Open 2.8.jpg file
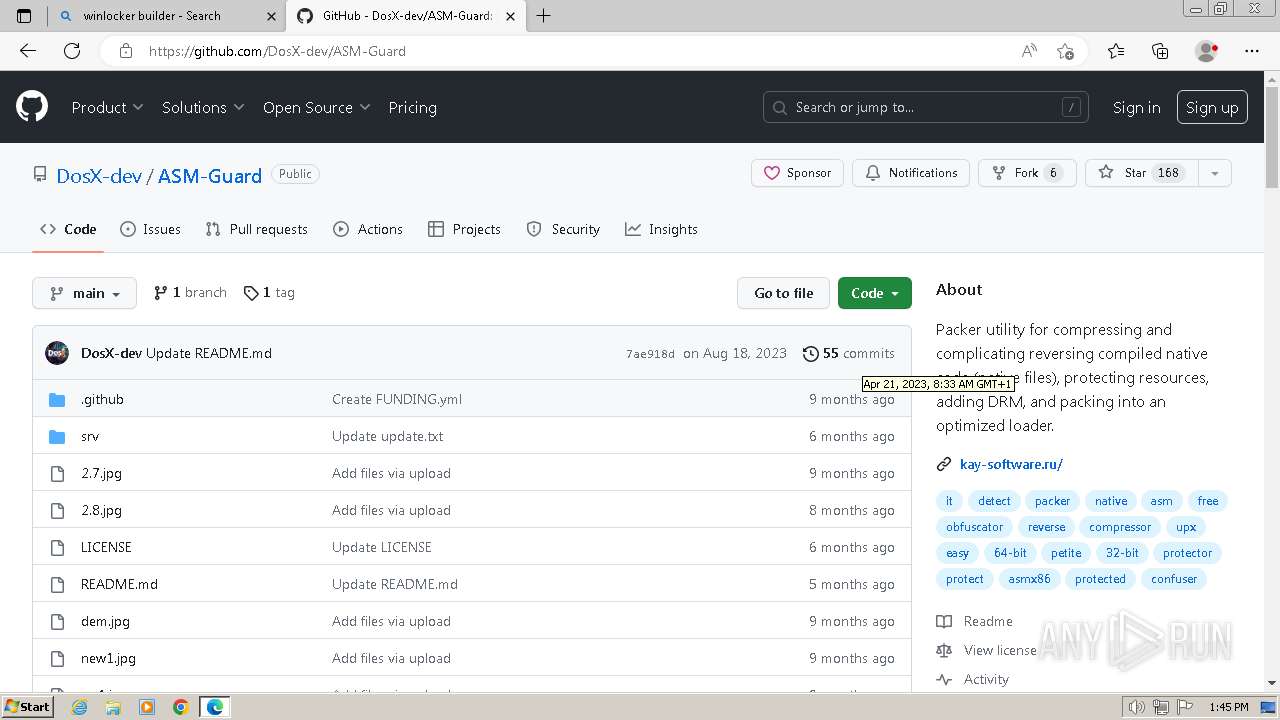 pyautogui.click(x=101, y=510)
